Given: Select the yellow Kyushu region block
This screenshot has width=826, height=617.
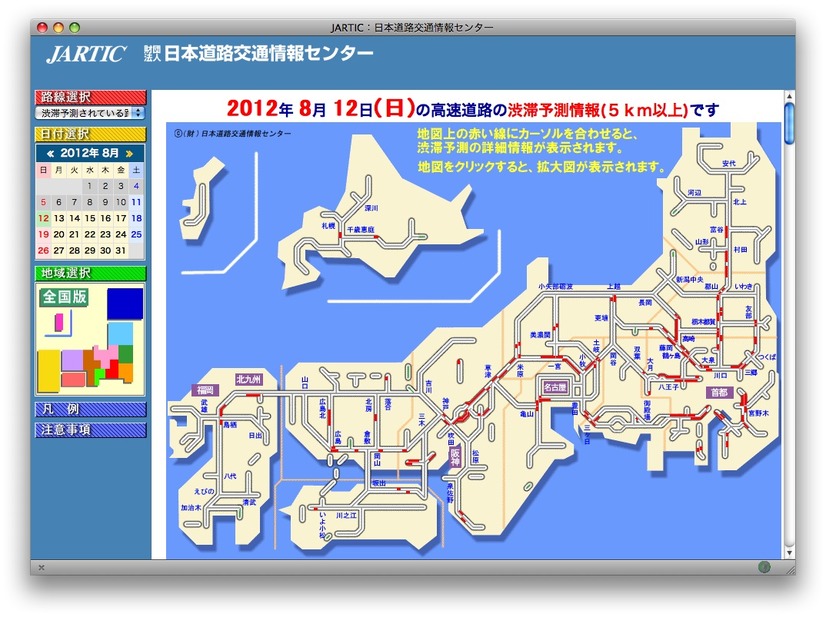Looking at the screenshot, I should point(48,371).
